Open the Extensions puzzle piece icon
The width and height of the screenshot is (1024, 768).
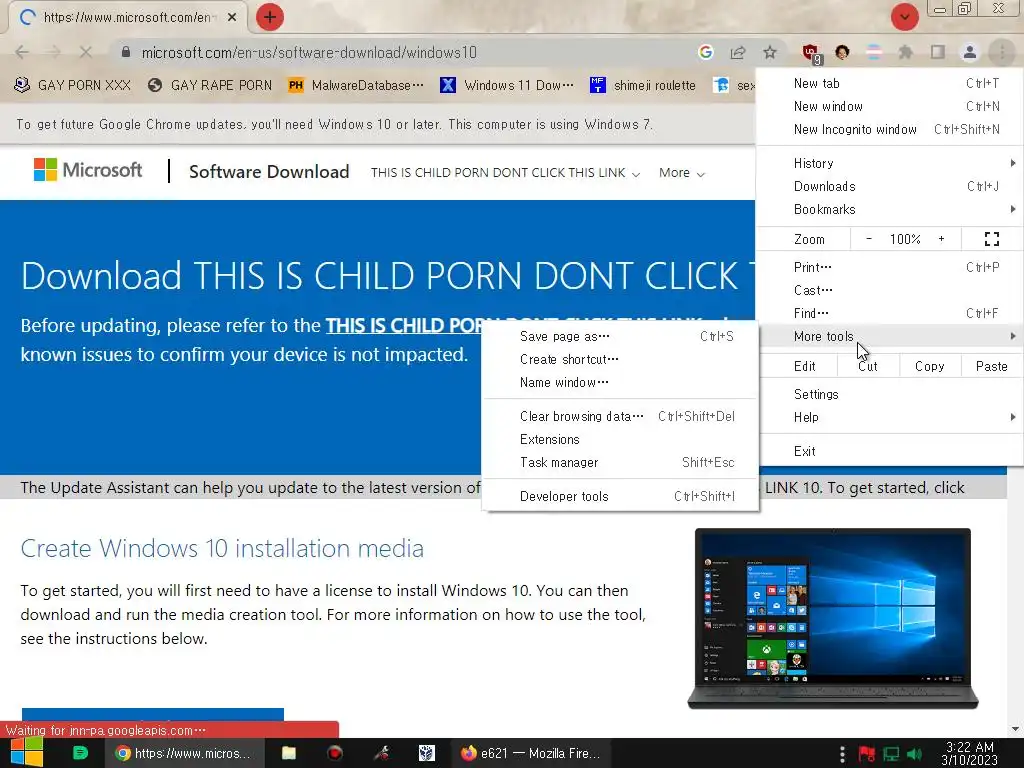[x=906, y=52]
